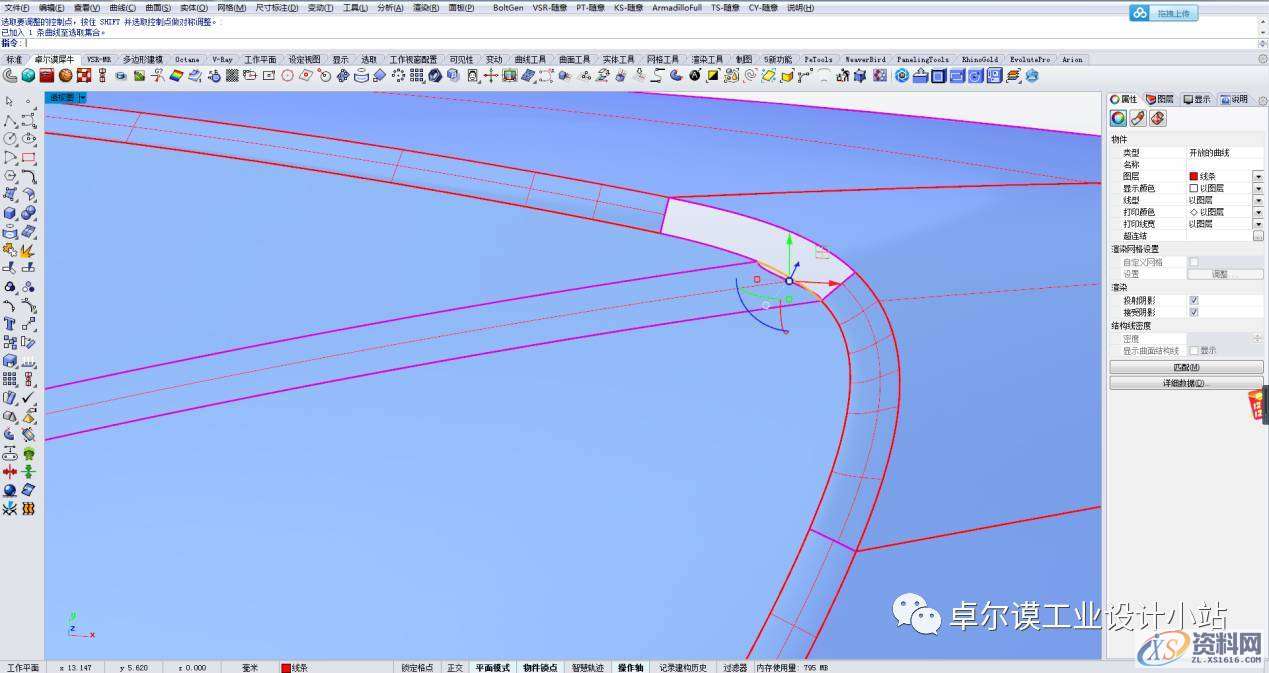Click the teal sphere icon in top toolbar
The height and width of the screenshot is (673, 1269).
click(x=28, y=75)
